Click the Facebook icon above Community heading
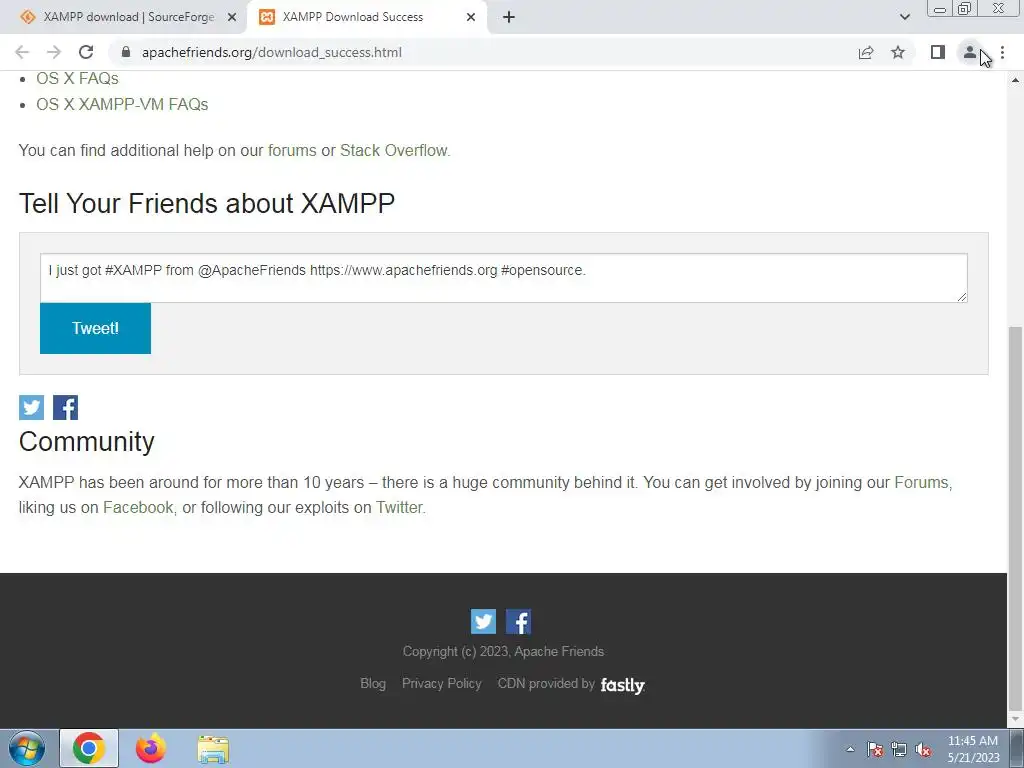The image size is (1024, 768). tap(65, 408)
